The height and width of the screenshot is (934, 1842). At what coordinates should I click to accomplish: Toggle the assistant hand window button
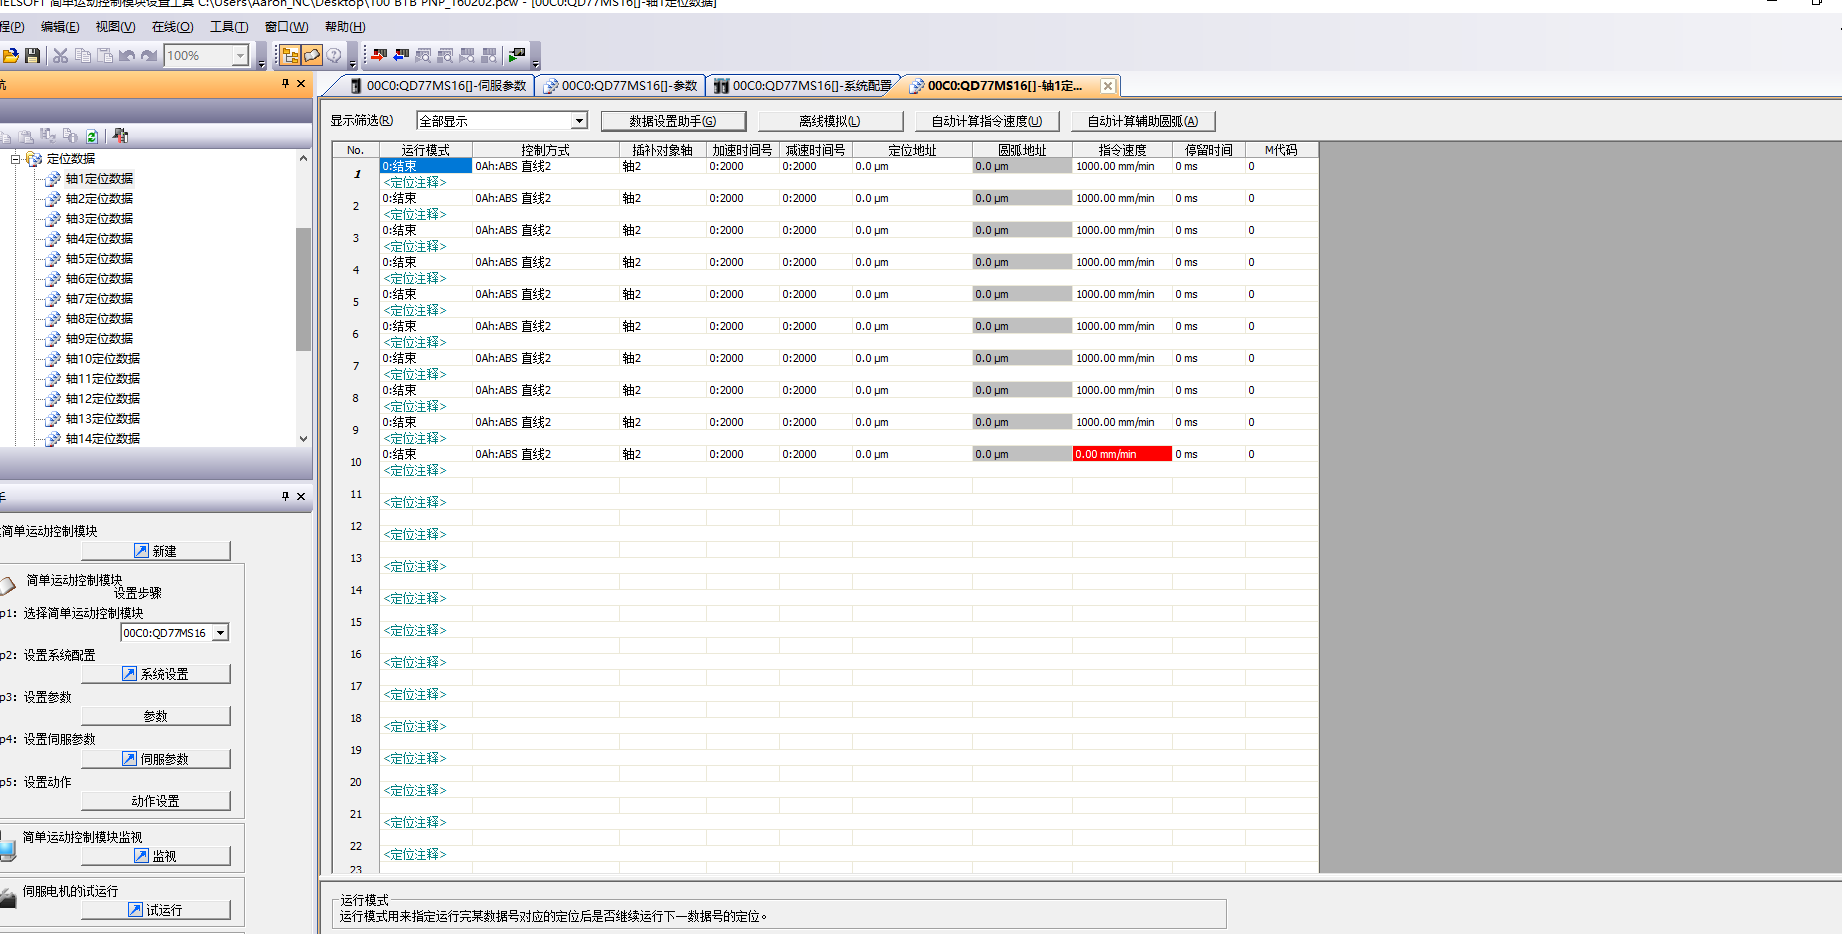[x=312, y=56]
